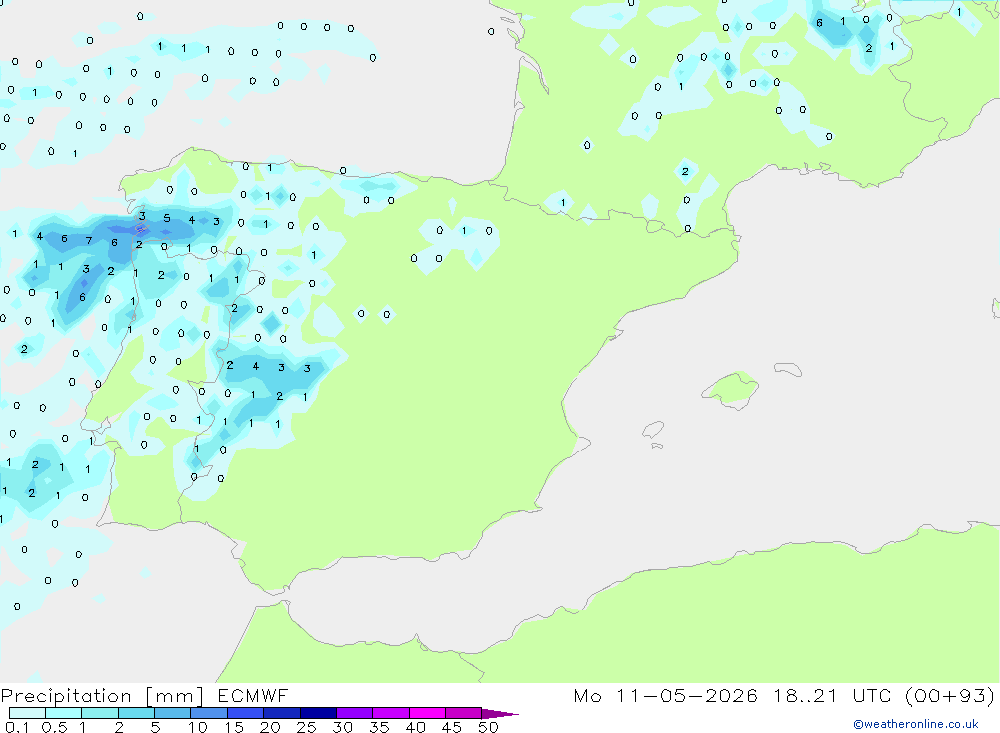Click the '45' legend scale label
The width and height of the screenshot is (1000, 733).
[x=452, y=727]
